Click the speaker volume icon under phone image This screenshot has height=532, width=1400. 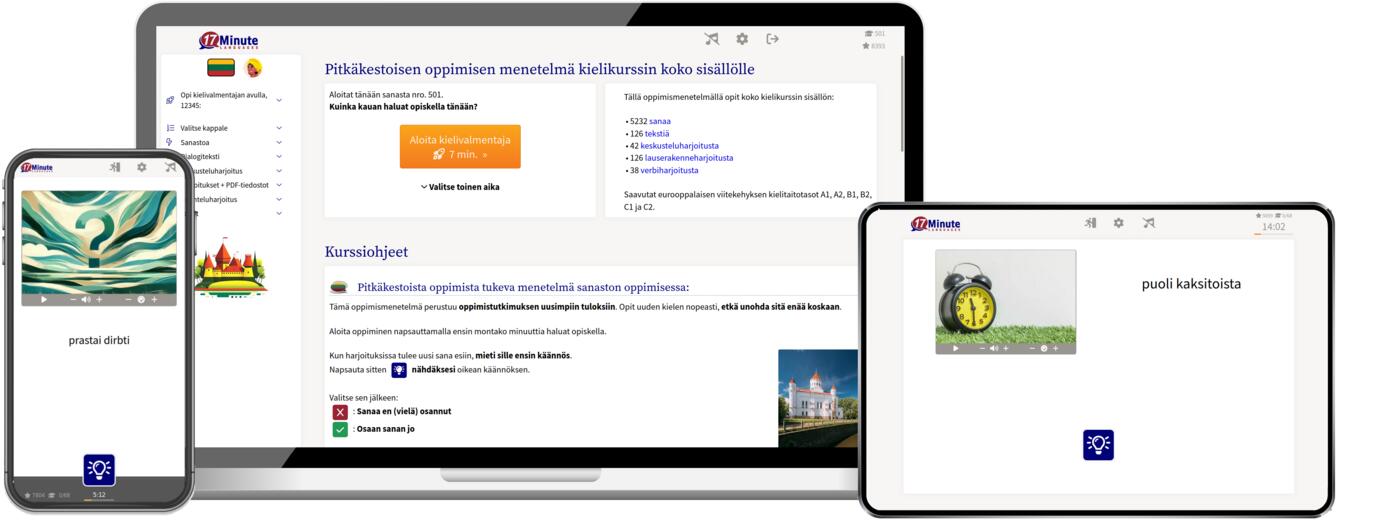click(86, 299)
